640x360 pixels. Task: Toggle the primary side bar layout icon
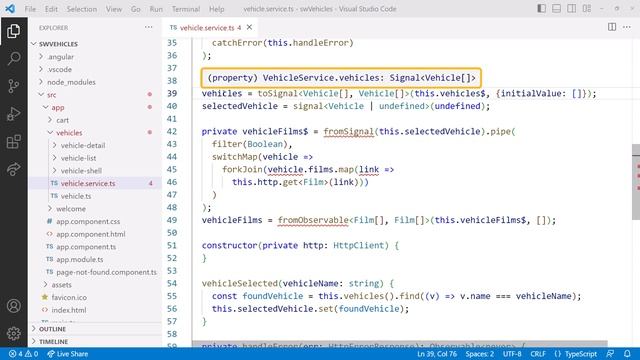coord(541,8)
